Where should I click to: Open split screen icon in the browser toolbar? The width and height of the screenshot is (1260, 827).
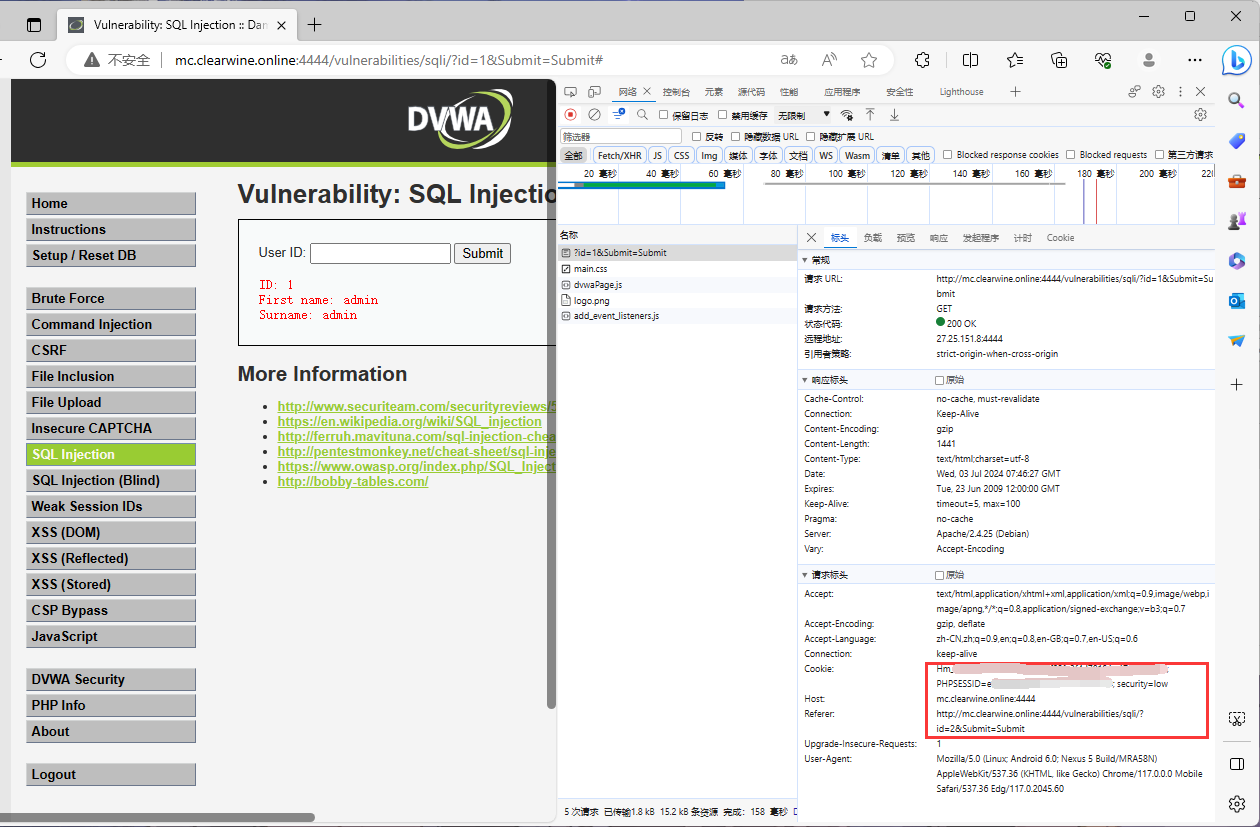click(x=970, y=60)
